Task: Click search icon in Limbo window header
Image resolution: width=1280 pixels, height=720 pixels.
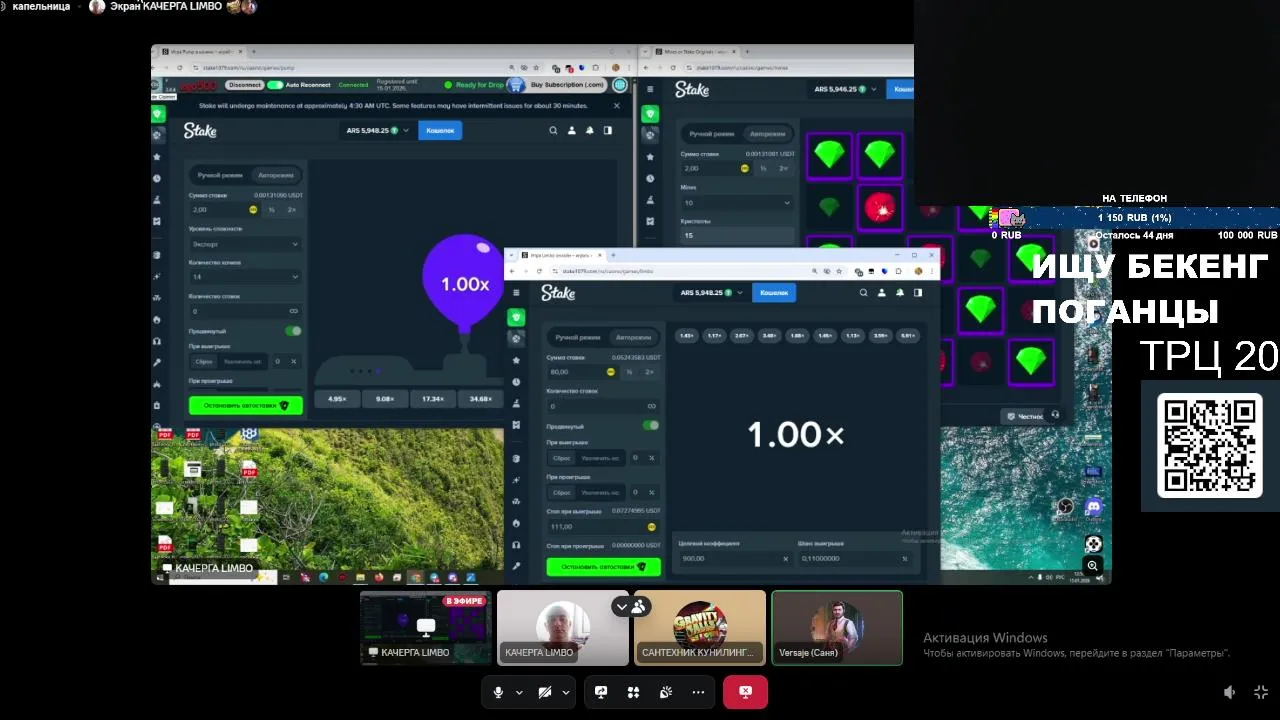Action: (x=863, y=293)
